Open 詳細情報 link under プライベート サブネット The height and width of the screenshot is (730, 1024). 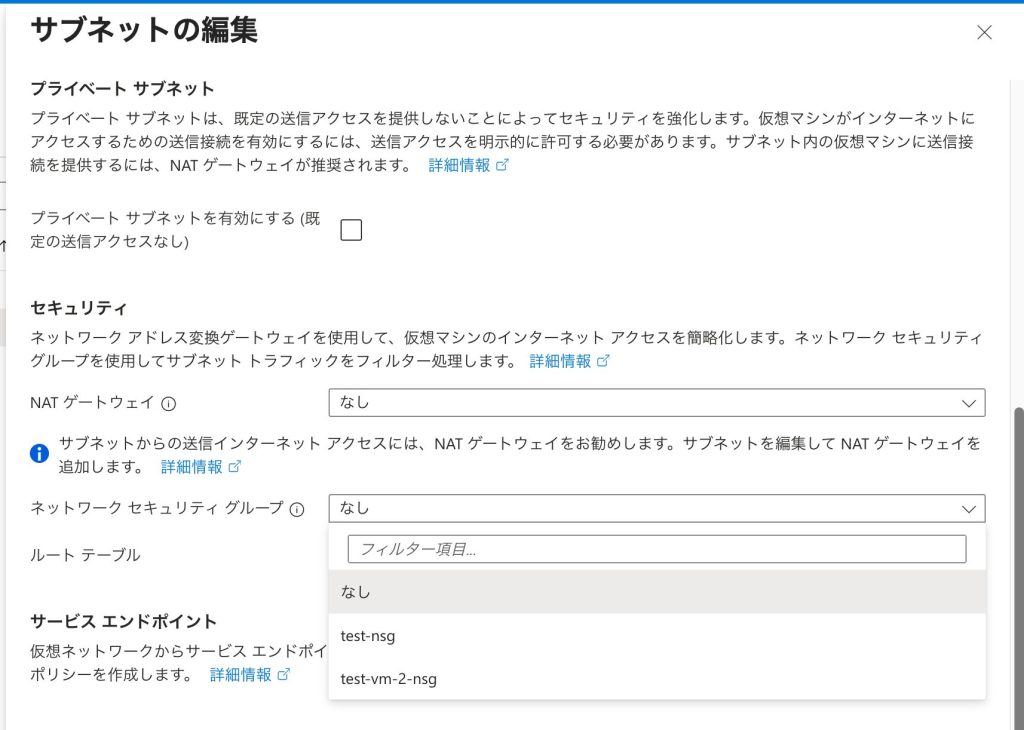[x=459, y=166]
